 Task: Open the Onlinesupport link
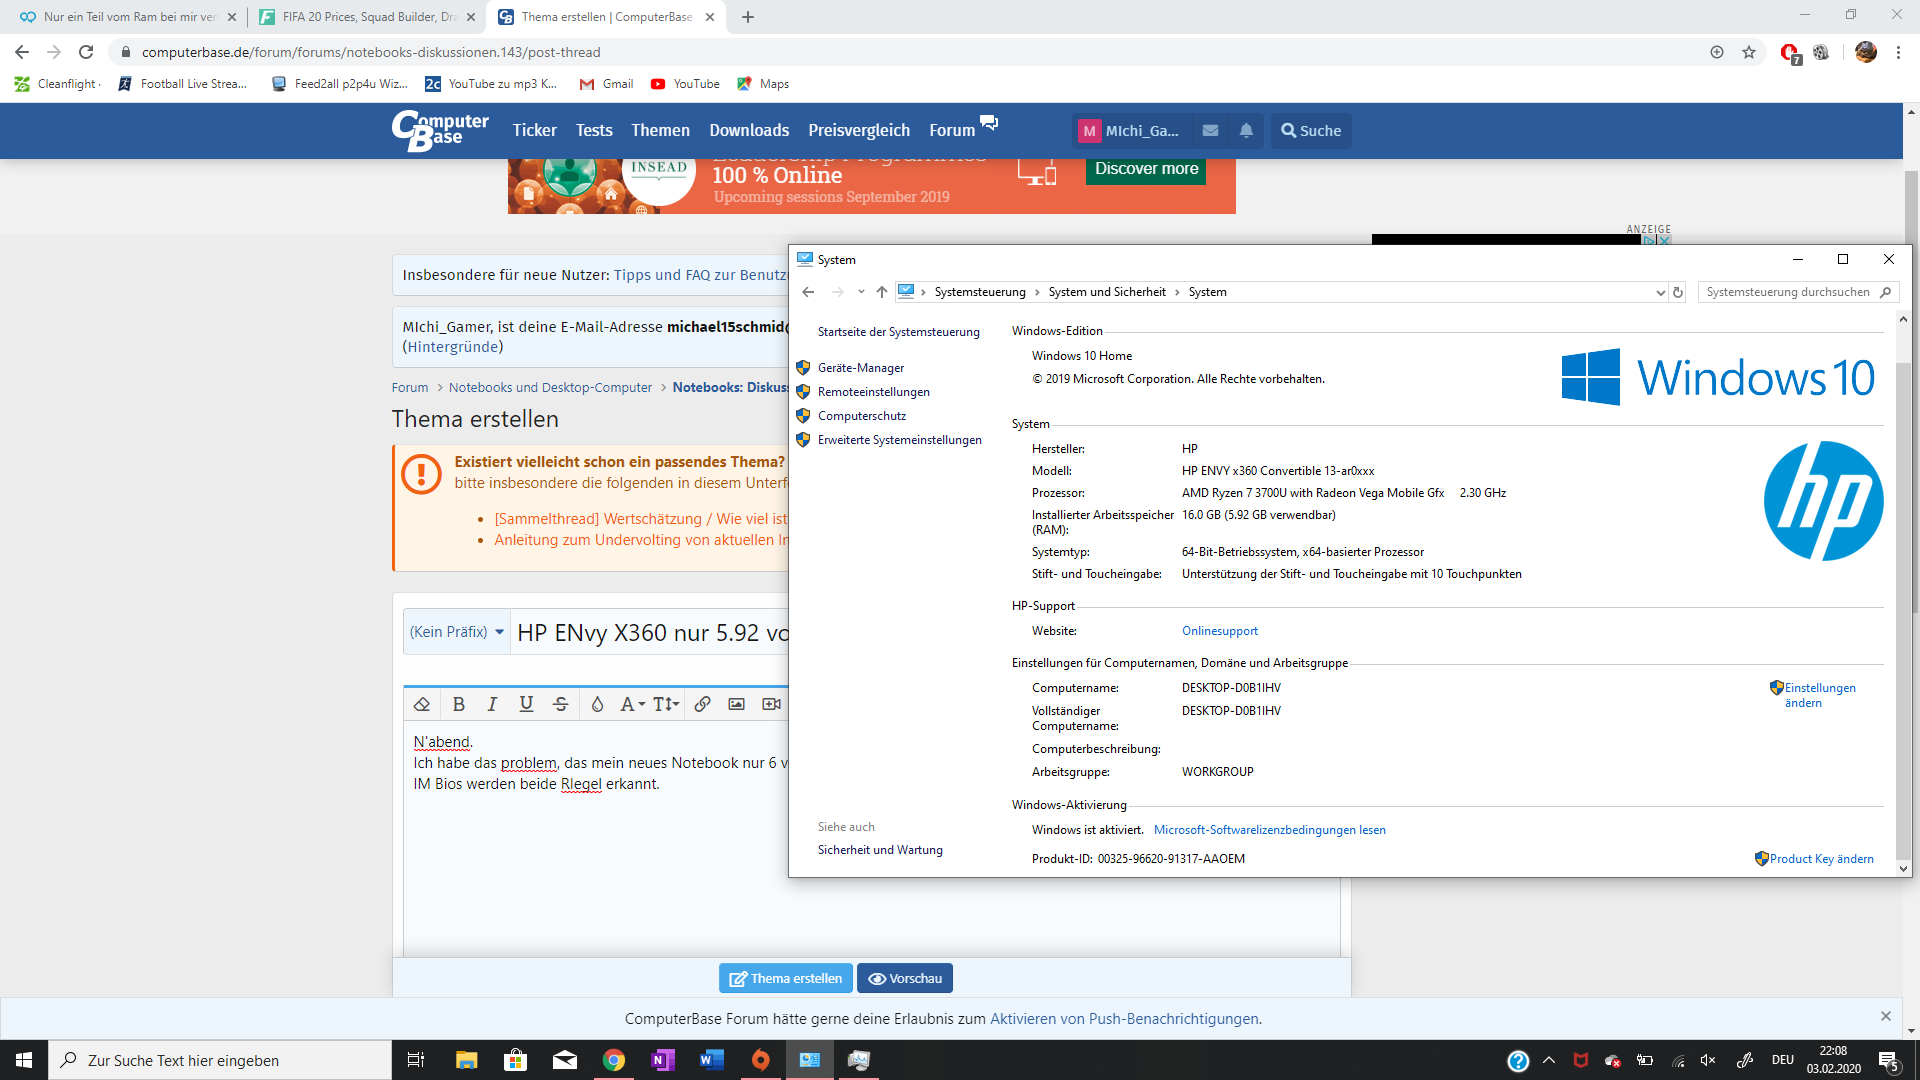[1219, 630]
